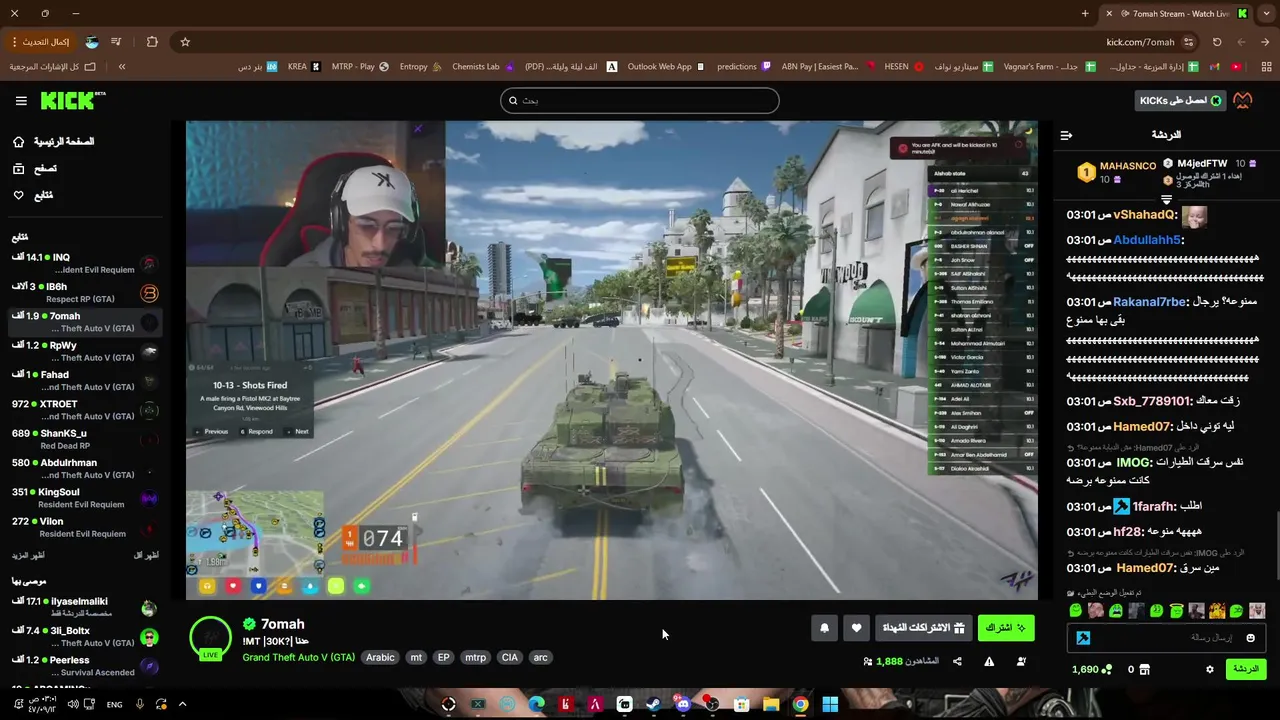This screenshot has width=1280, height=720.
Task: Open KingSoul Resident Evil channel
Action: coord(85,498)
